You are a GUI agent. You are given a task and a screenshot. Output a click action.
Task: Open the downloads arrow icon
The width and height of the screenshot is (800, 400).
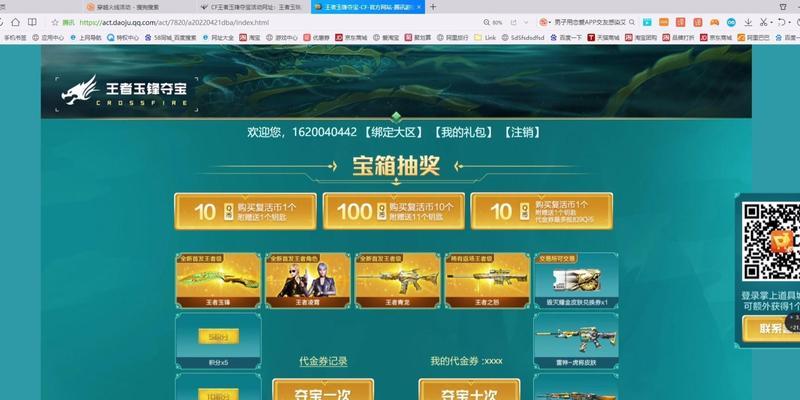[748, 22]
